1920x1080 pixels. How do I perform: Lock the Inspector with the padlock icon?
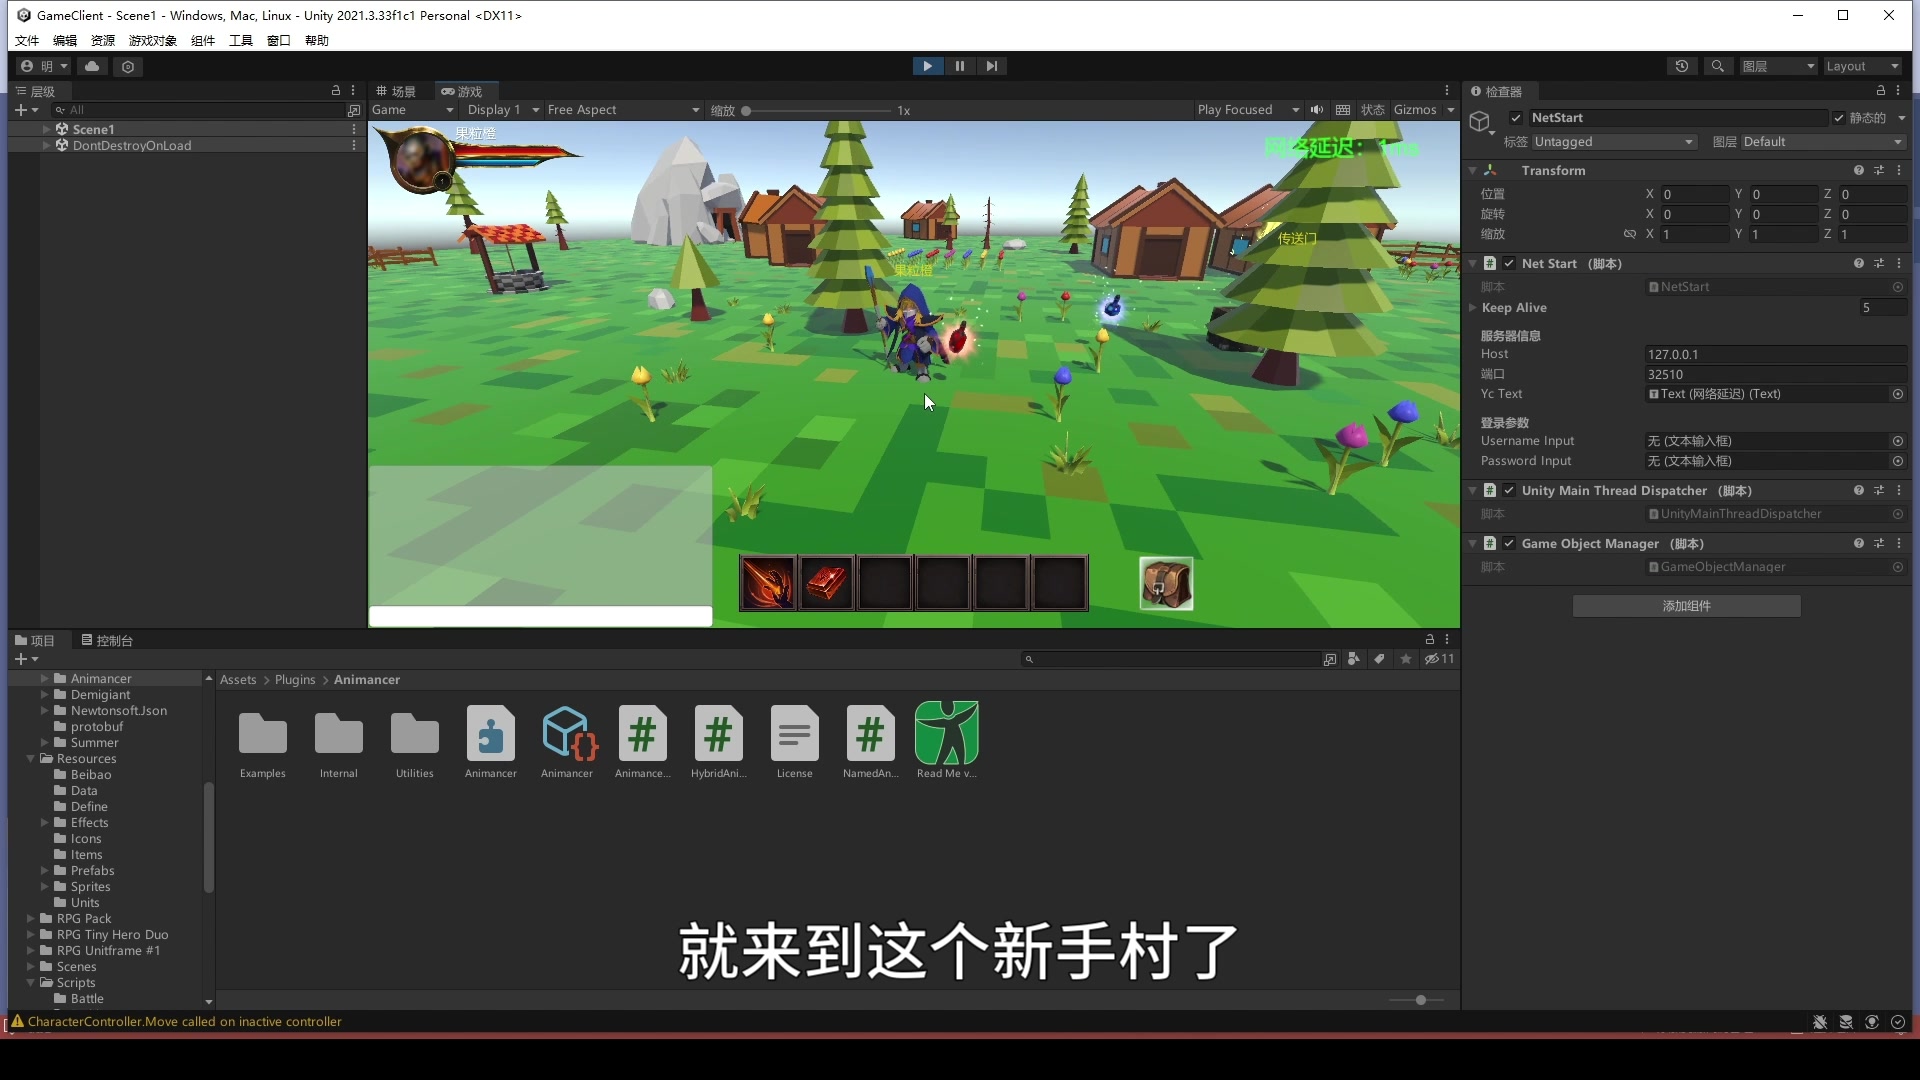click(1880, 90)
